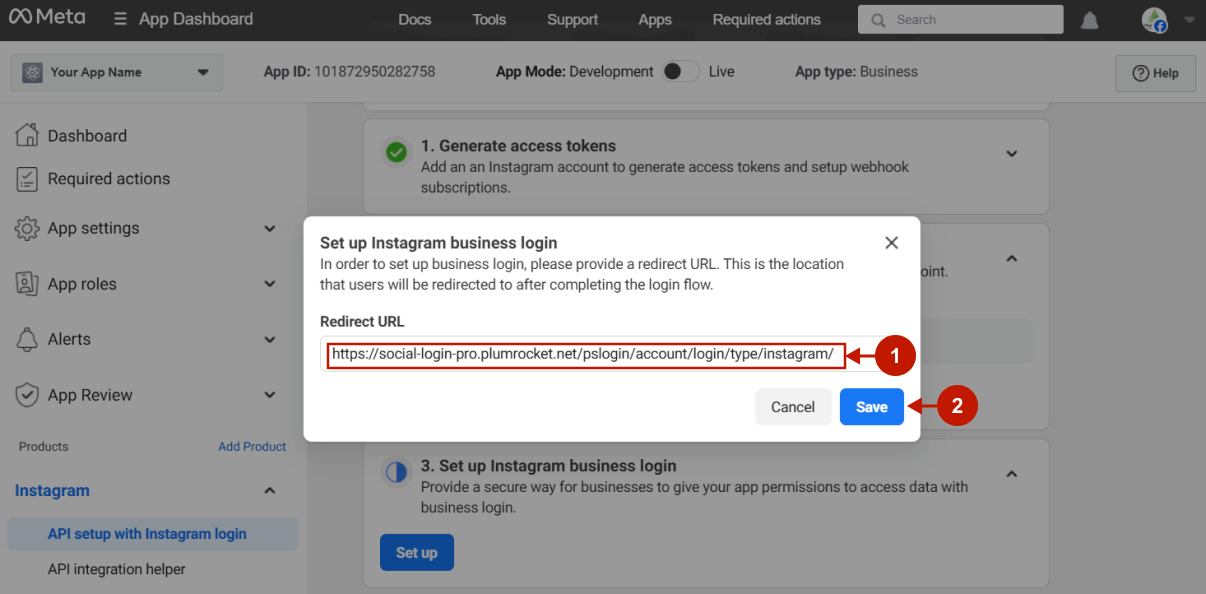Open the account dropdown arrow next to avatar

pyautogui.click(x=1188, y=19)
